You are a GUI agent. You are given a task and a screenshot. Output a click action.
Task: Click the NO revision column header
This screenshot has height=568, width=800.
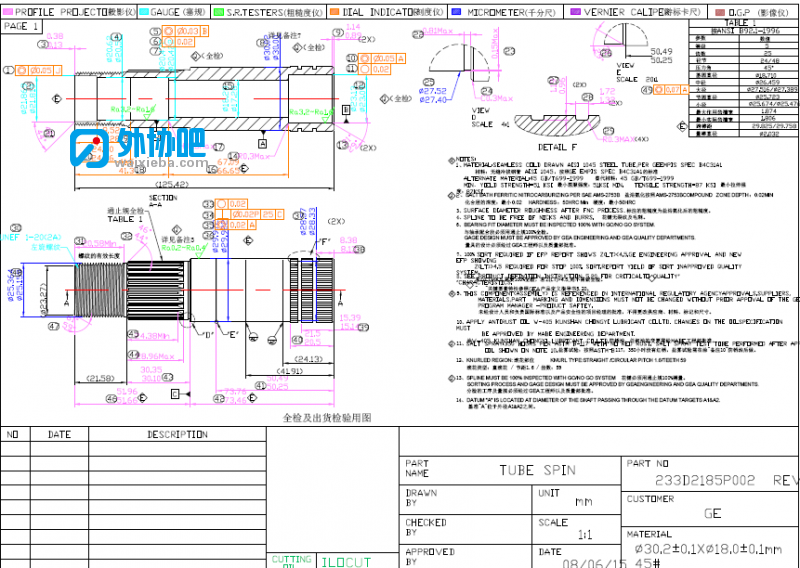click(12, 434)
